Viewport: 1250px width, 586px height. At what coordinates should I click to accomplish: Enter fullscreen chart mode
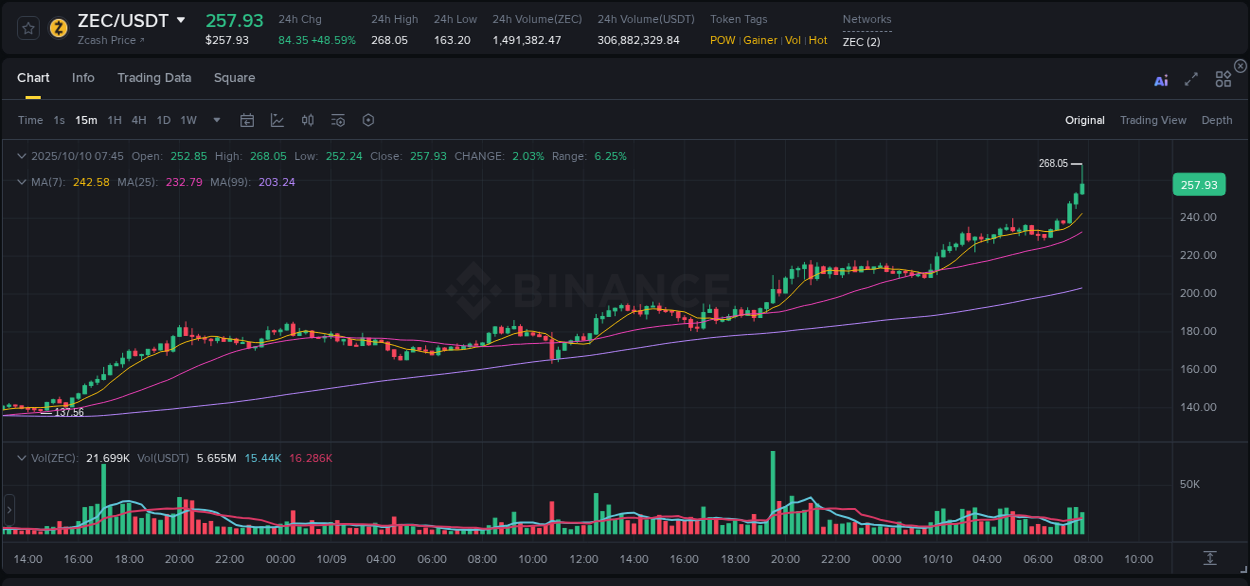point(1191,80)
